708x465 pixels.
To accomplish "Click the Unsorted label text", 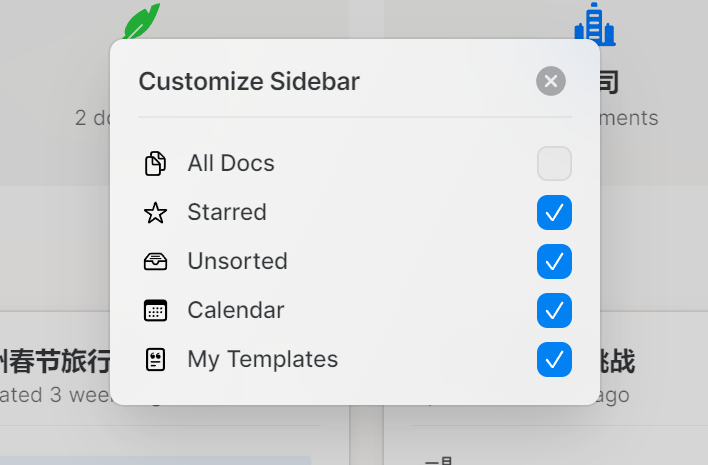I will point(237,261).
